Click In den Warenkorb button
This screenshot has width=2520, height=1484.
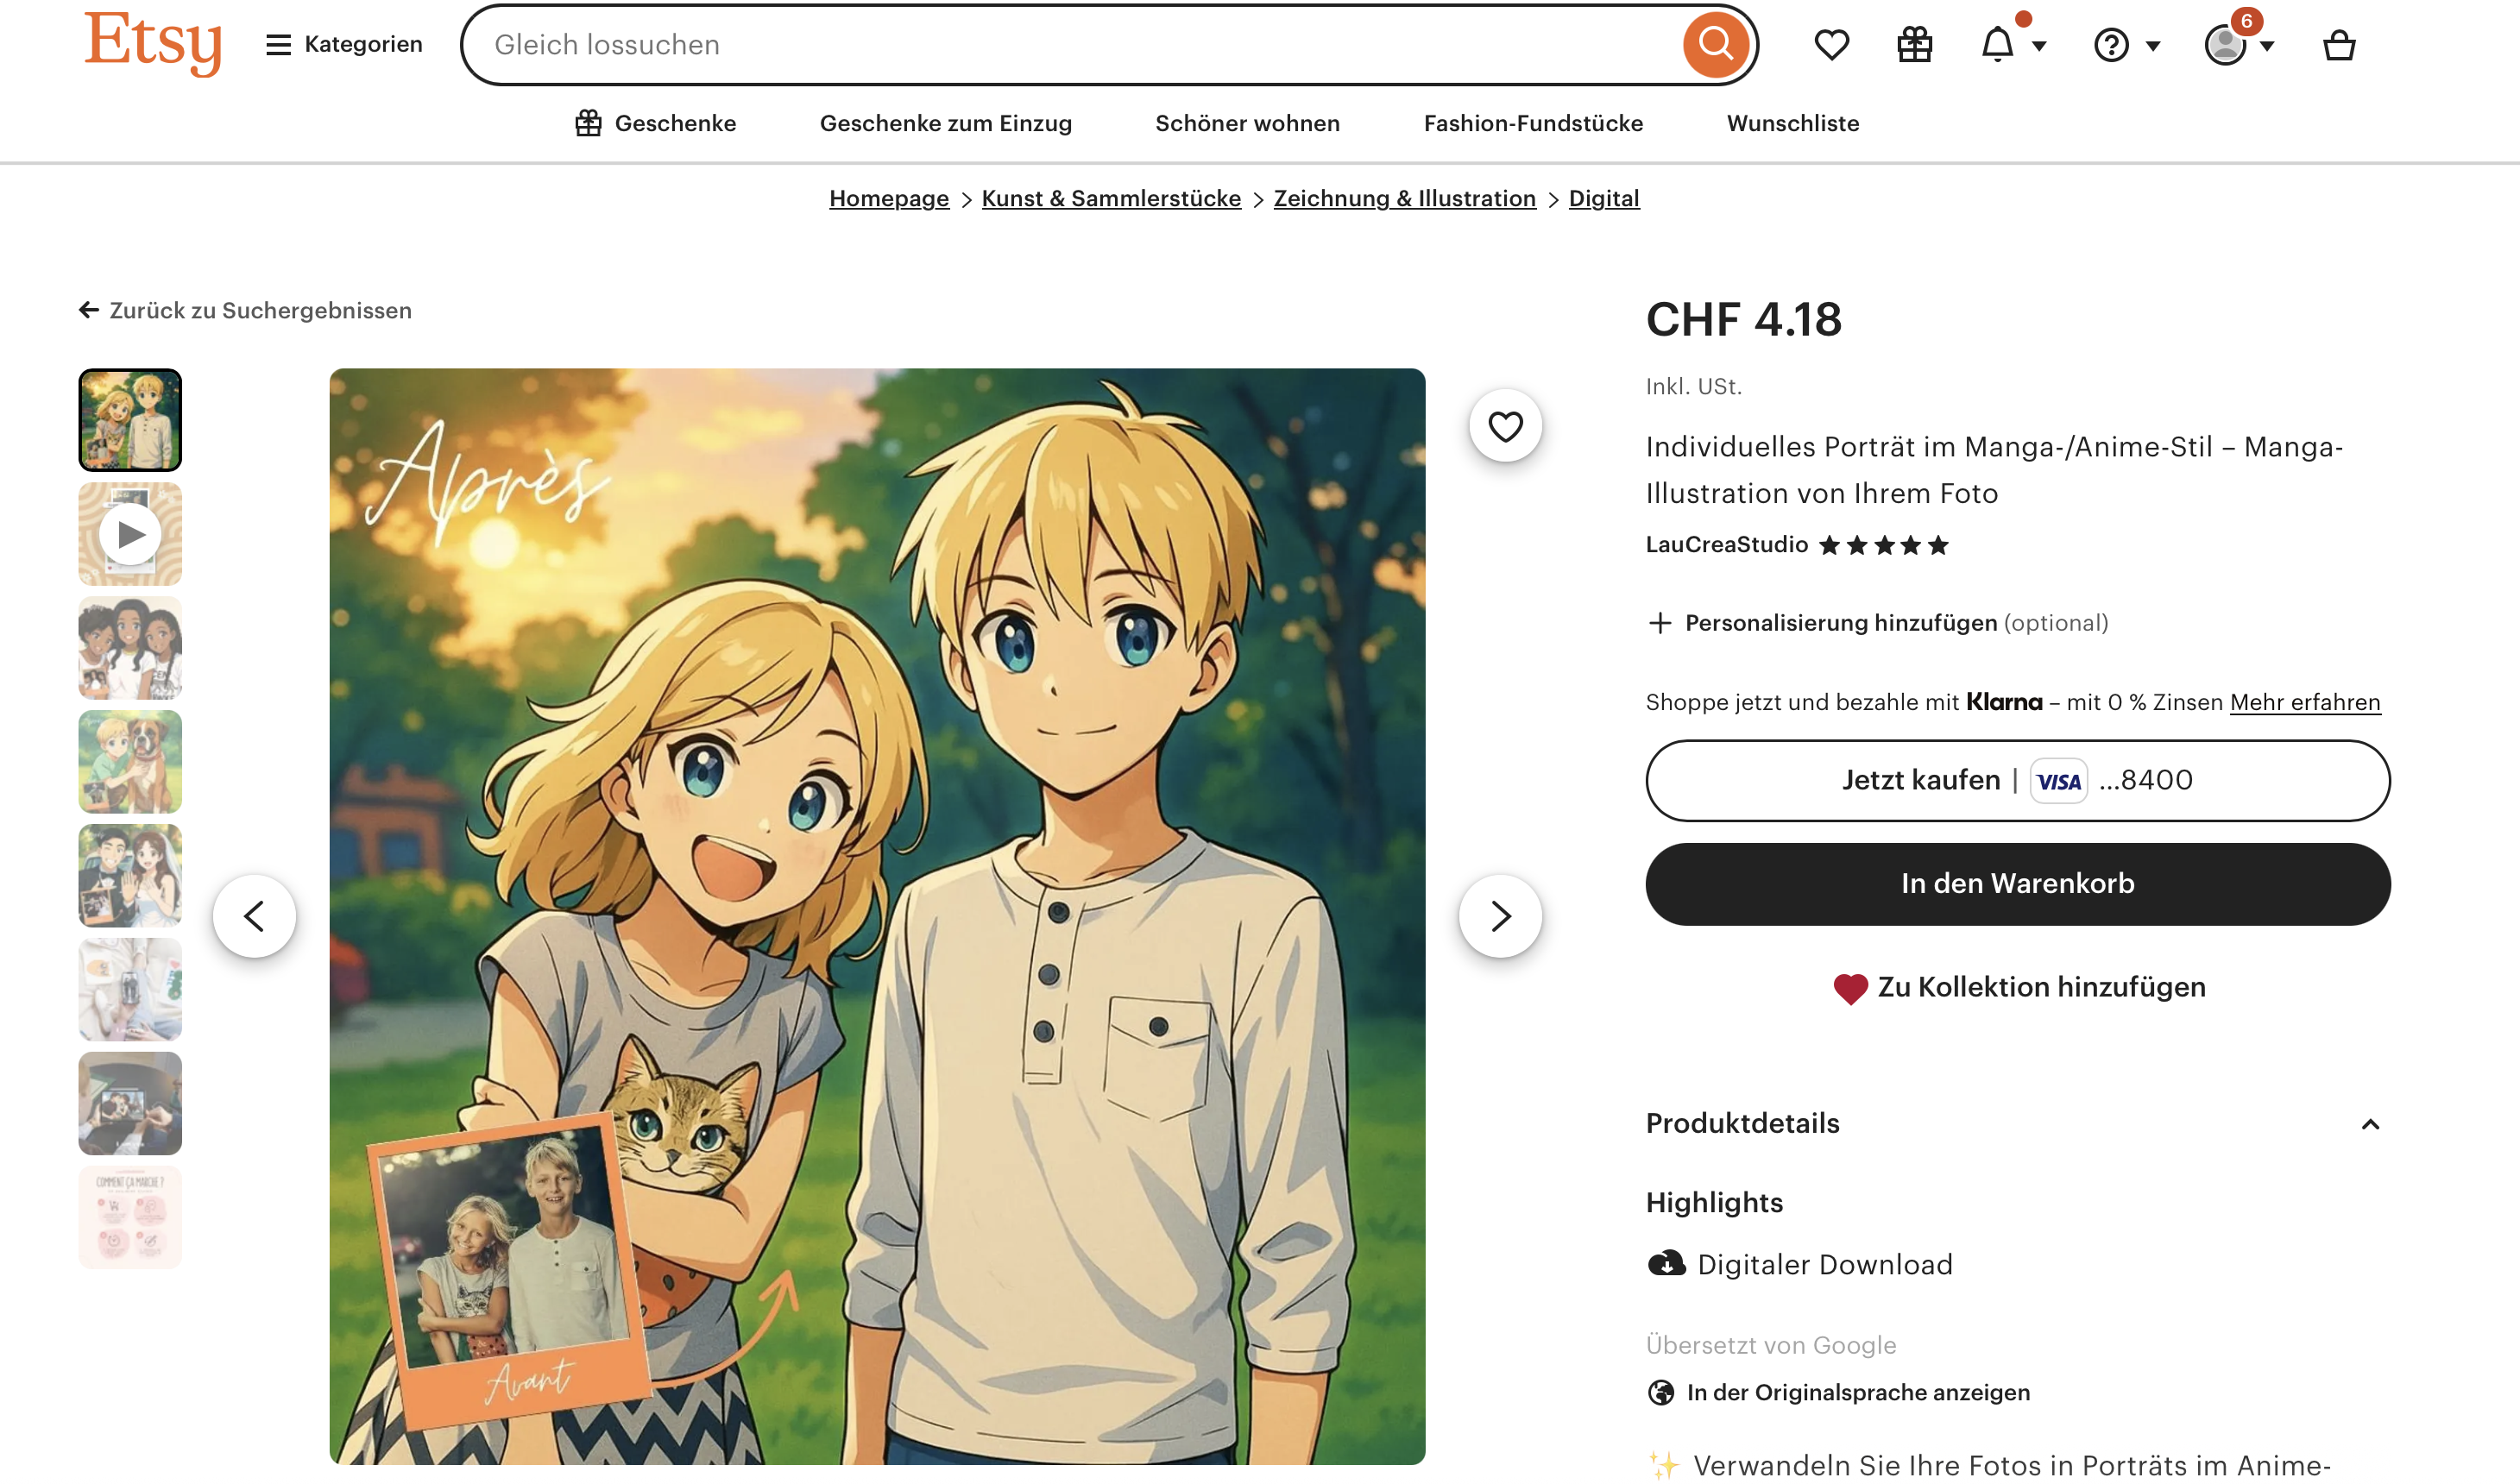[2018, 884]
